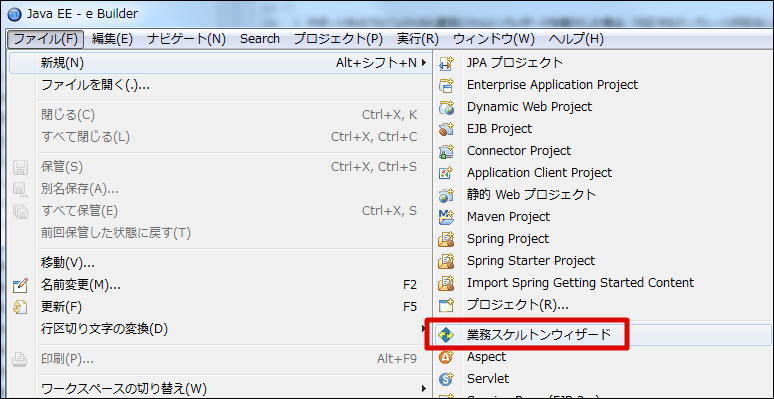Expand the 新規(N) submenu
774x399 pixels.
point(221,63)
